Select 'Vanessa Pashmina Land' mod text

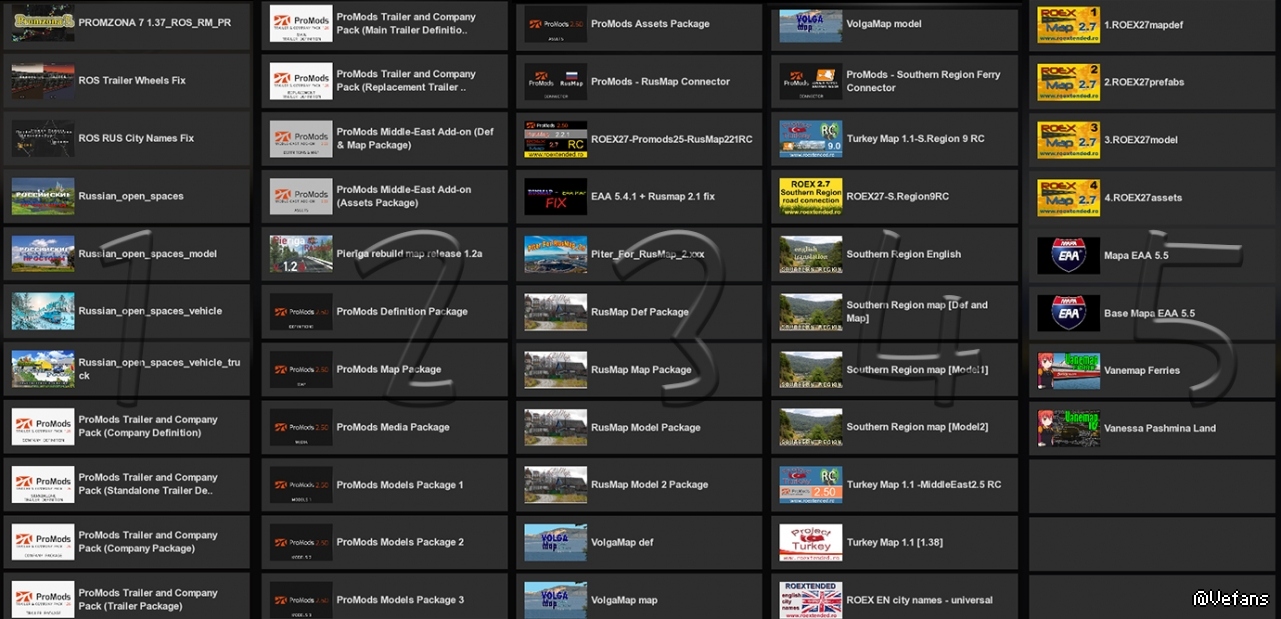[1160, 428]
